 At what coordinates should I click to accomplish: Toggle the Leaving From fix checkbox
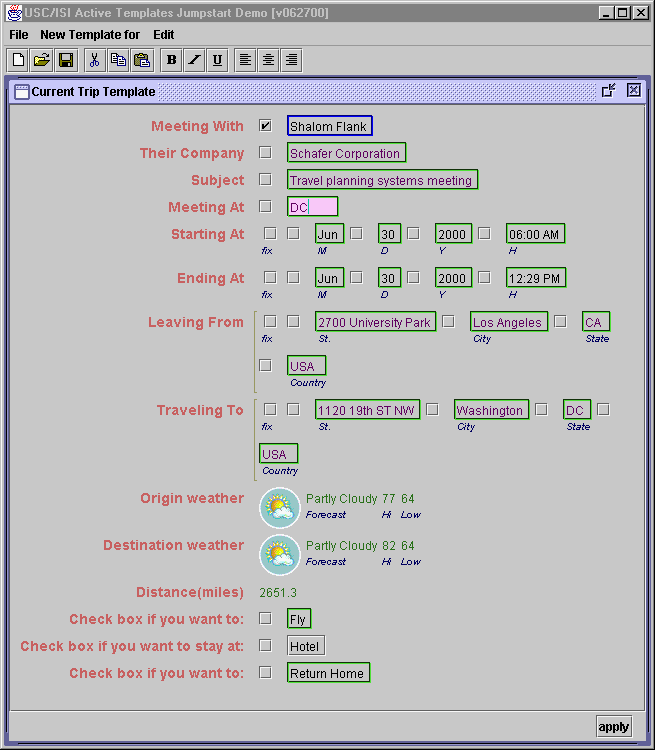pyautogui.click(x=270, y=321)
